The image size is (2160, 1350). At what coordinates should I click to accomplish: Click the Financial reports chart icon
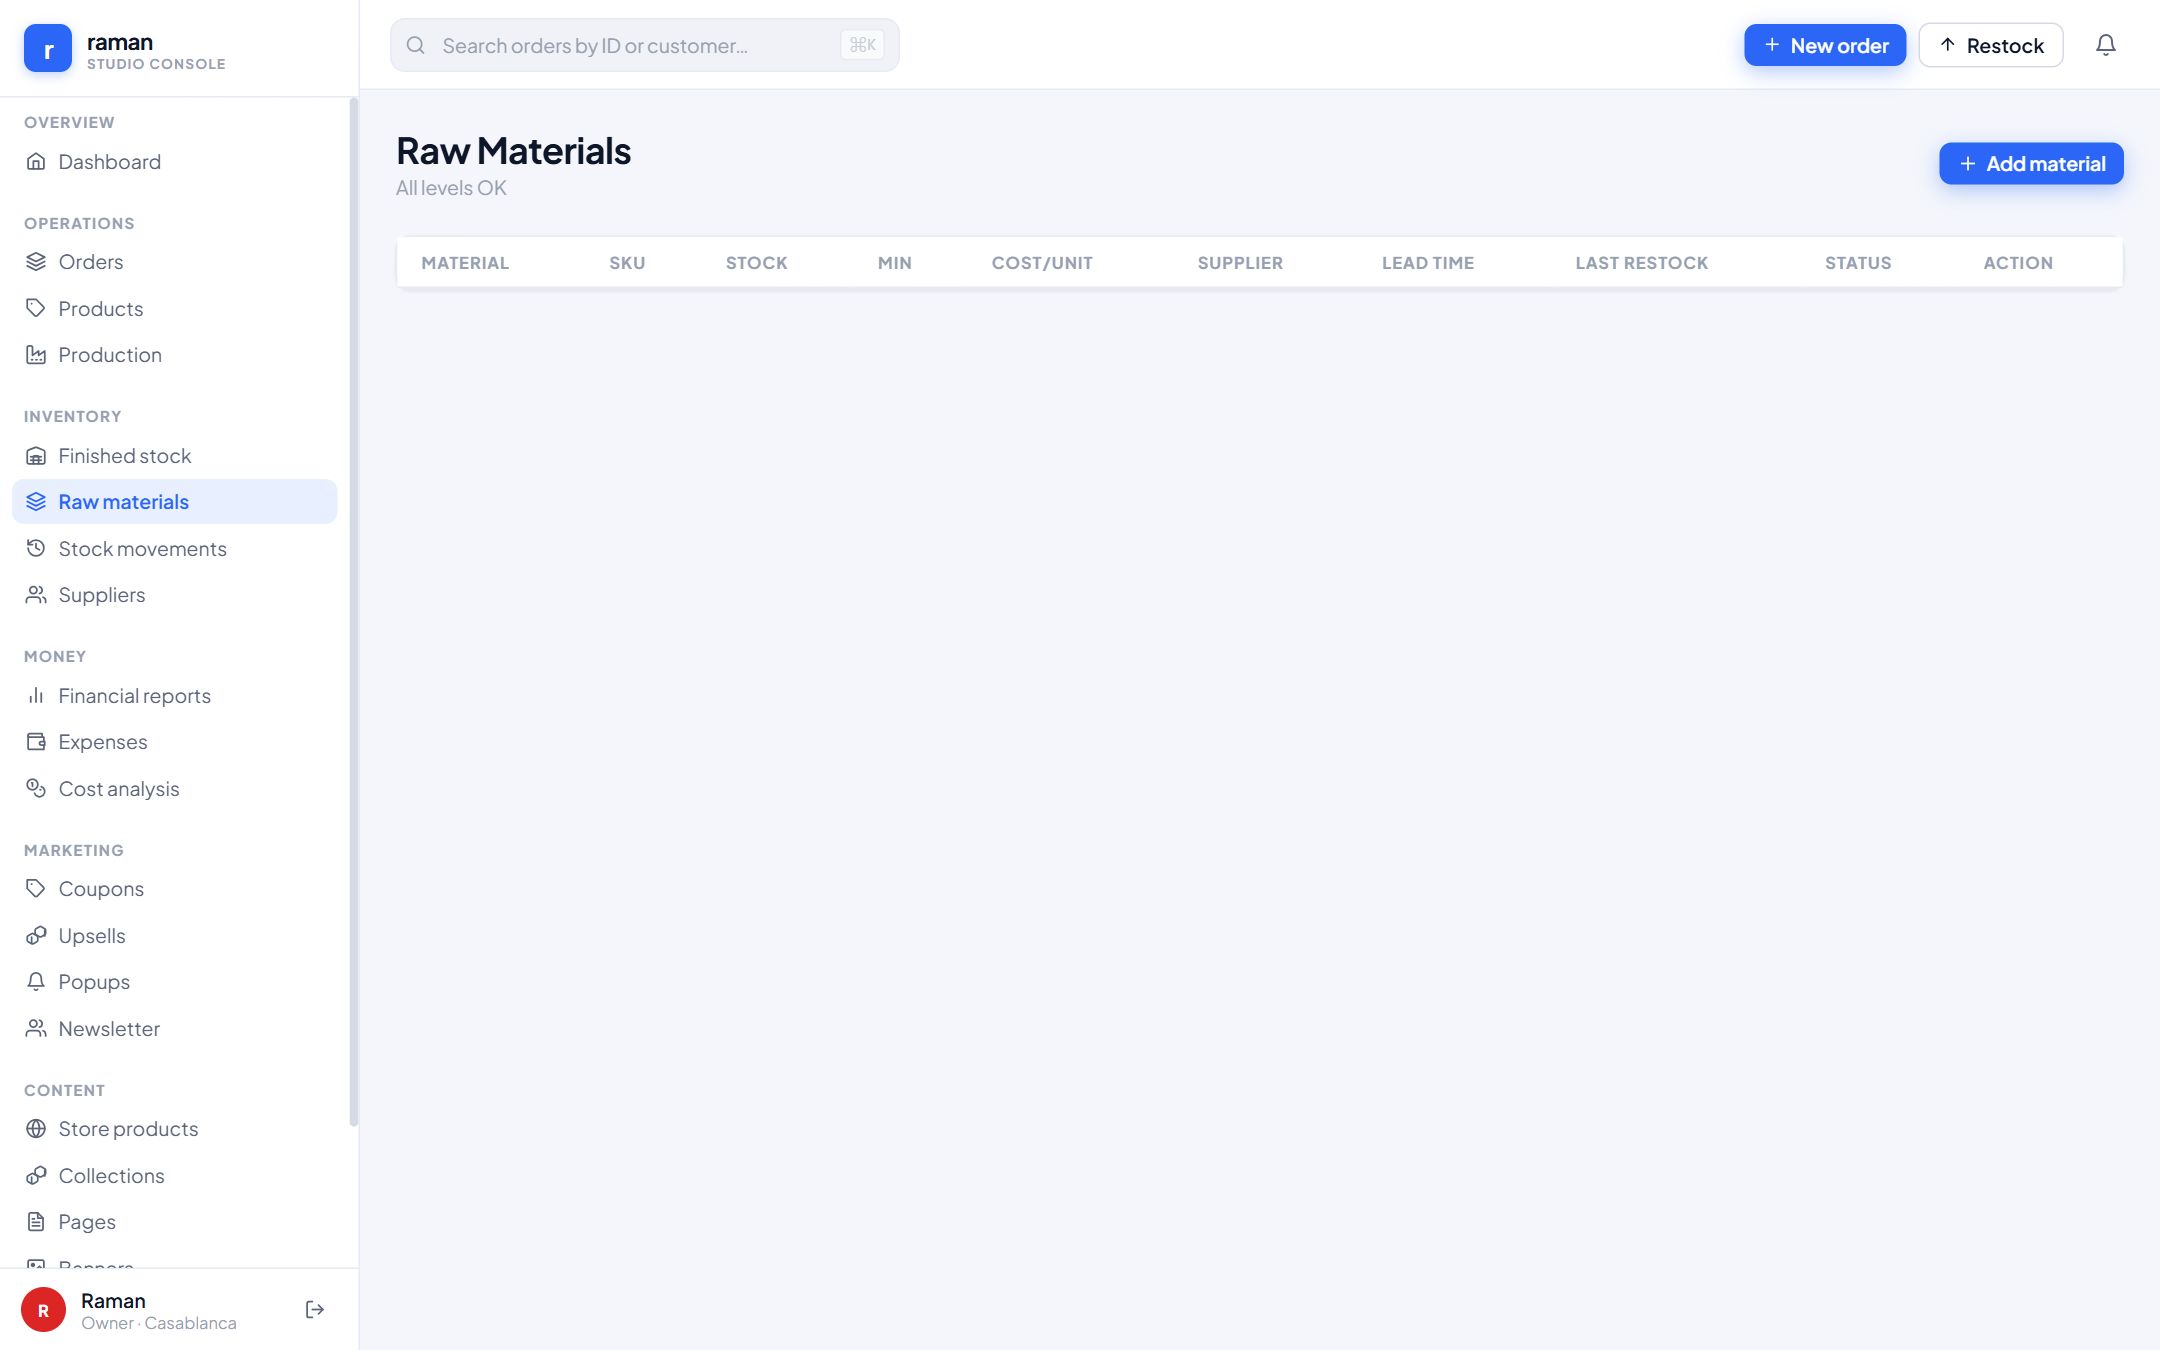coord(36,695)
